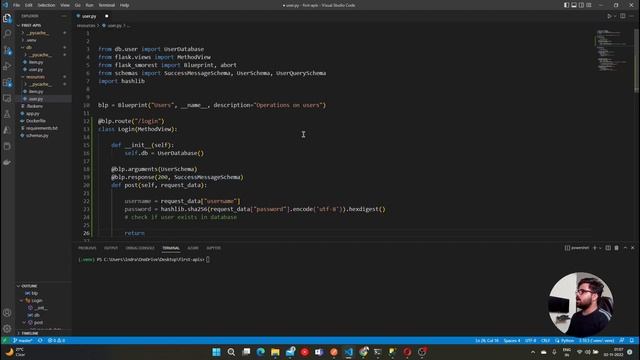
Task: Click the Windows Start button
Action: coord(216,352)
